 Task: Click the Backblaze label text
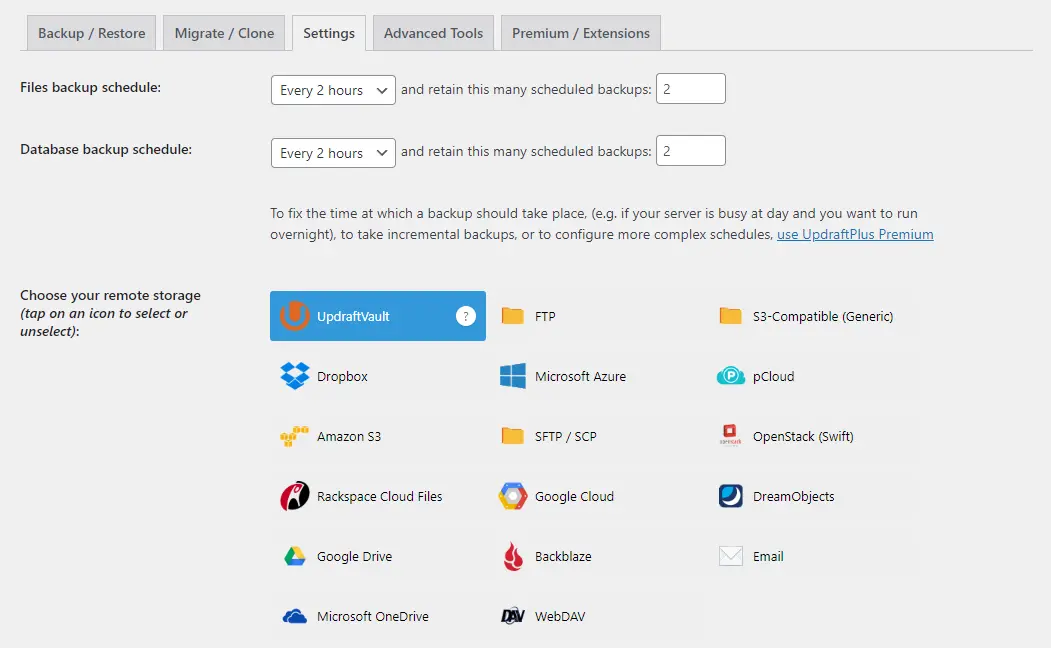[x=563, y=557]
